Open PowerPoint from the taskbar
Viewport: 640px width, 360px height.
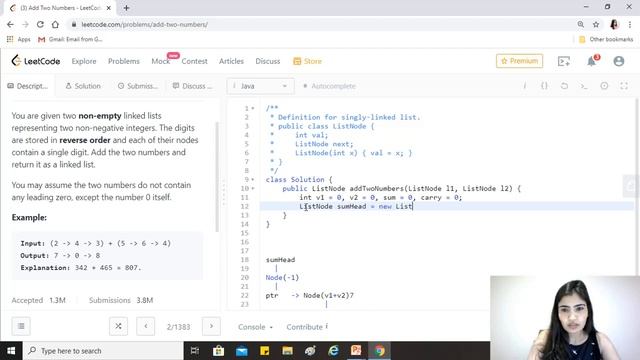pos(356,351)
